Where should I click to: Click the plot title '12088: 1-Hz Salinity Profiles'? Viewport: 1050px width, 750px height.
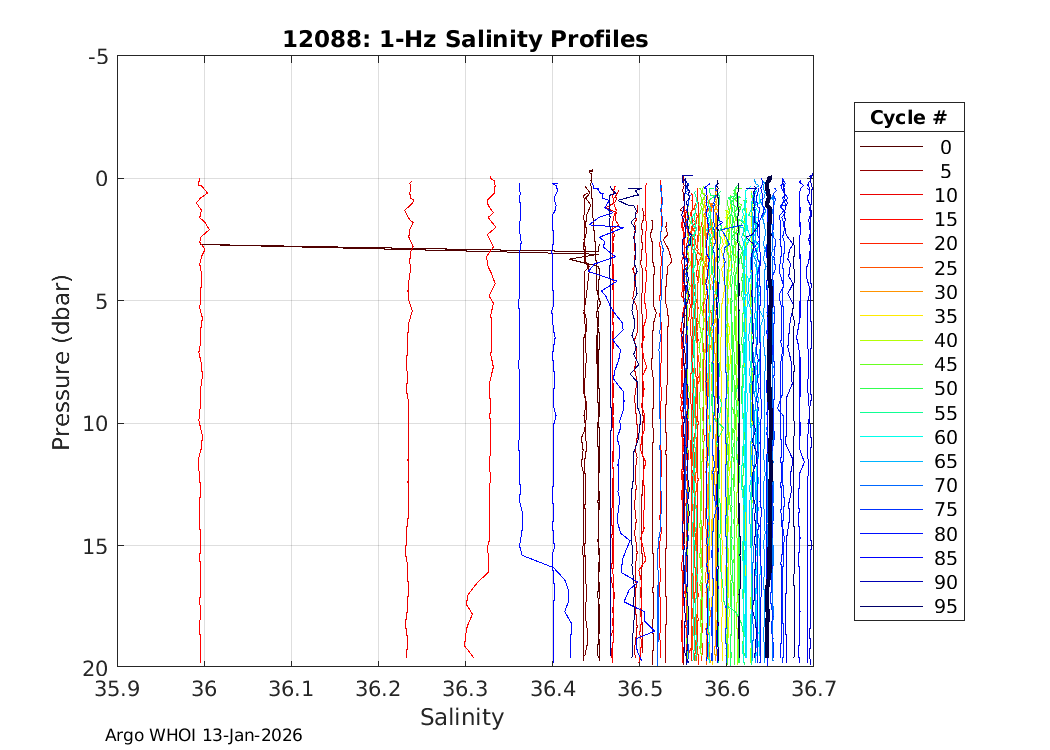(x=465, y=39)
